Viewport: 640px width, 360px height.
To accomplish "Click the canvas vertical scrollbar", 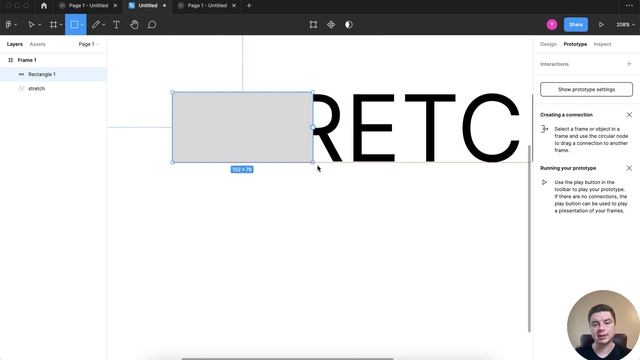I will tap(529, 238).
